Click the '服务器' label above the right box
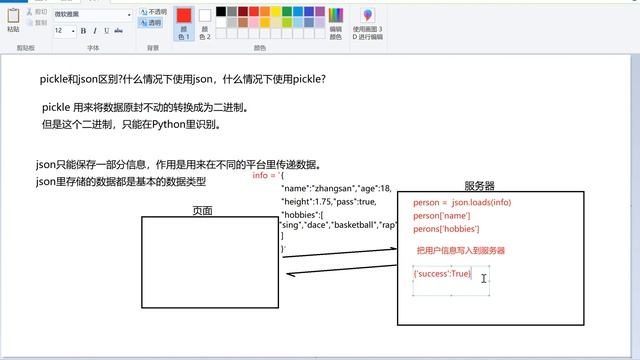This screenshot has width=640, height=360. pos(480,186)
